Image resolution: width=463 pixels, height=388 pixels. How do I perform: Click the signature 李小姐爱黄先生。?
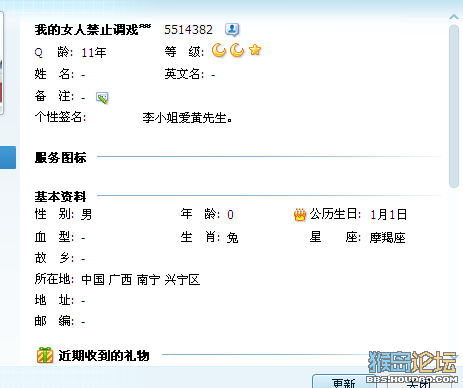pyautogui.click(x=187, y=118)
